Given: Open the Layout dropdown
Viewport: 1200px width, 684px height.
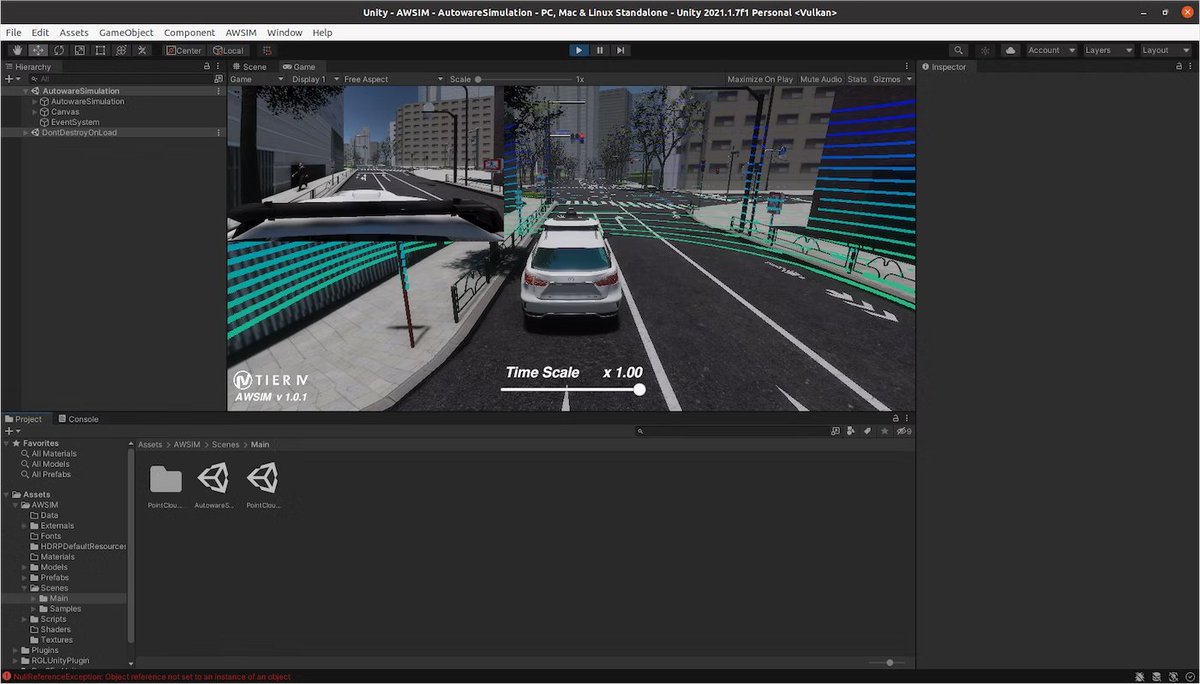Looking at the screenshot, I should click(x=1165, y=50).
